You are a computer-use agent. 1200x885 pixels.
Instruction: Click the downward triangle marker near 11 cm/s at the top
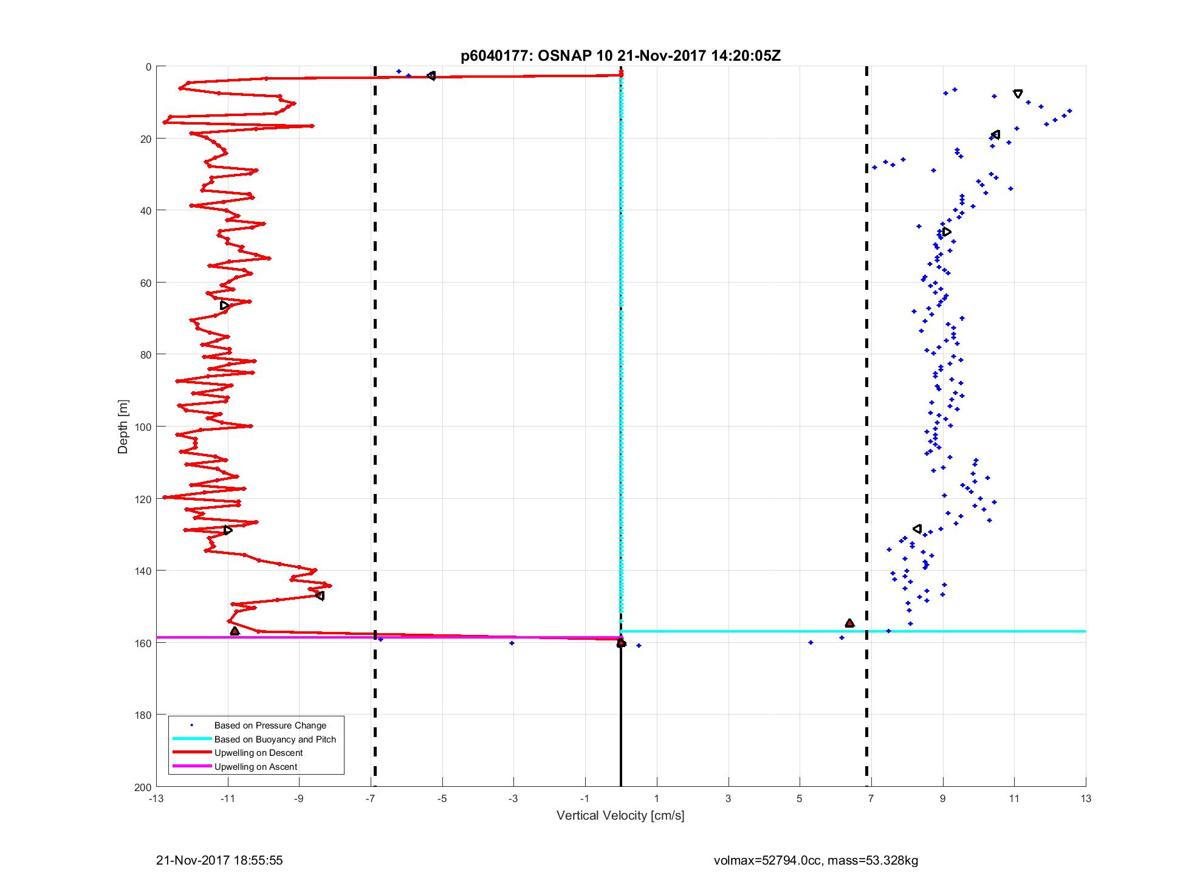pos(1017,94)
